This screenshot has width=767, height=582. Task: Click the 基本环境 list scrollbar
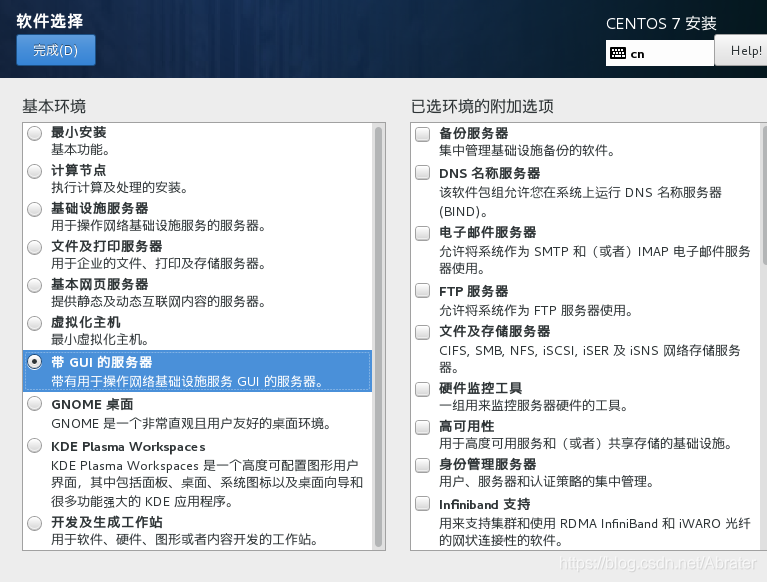(x=378, y=336)
